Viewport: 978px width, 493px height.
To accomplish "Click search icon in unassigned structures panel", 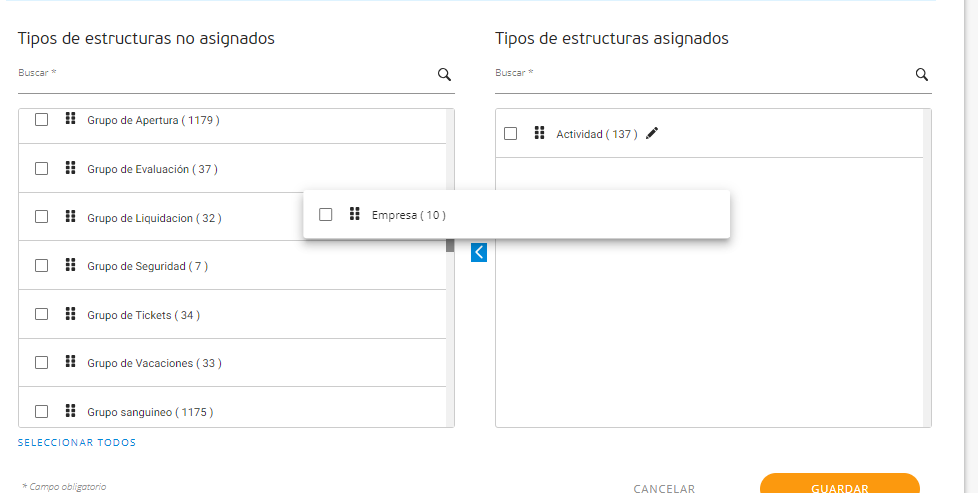I will [444, 74].
